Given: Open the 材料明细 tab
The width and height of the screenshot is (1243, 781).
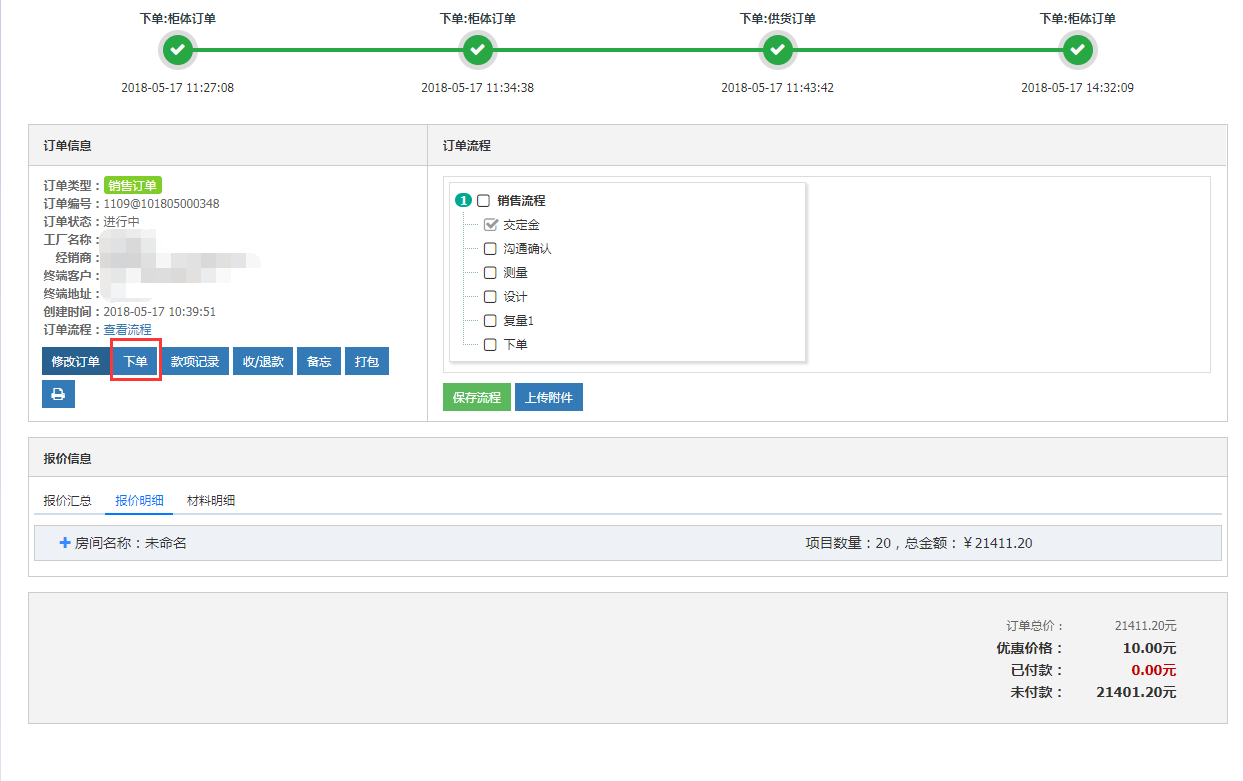Looking at the screenshot, I should tap(211, 501).
